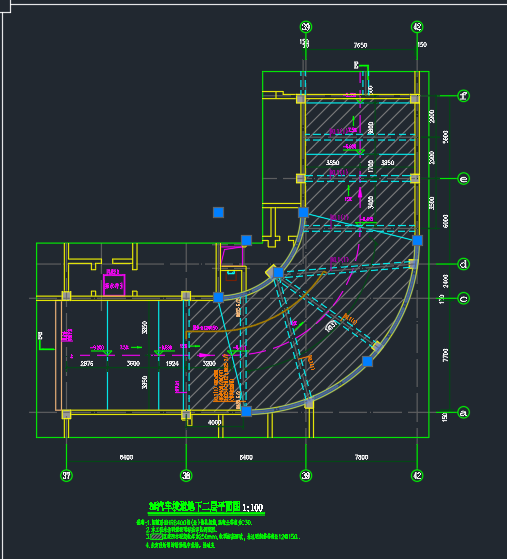507x559 pixels.
Task: Click the top axis bubble labeled 39
Action: pos(306,27)
